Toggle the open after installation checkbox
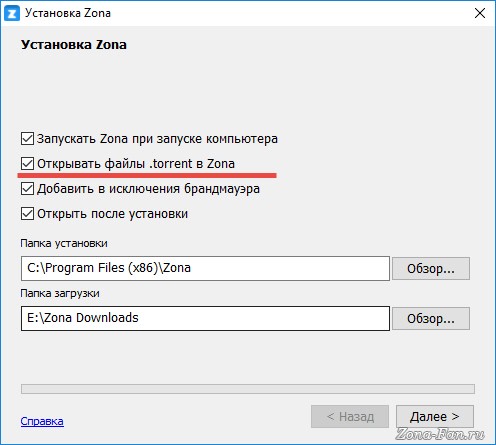Screen dimensions: 496x445 pyautogui.click(x=27, y=214)
